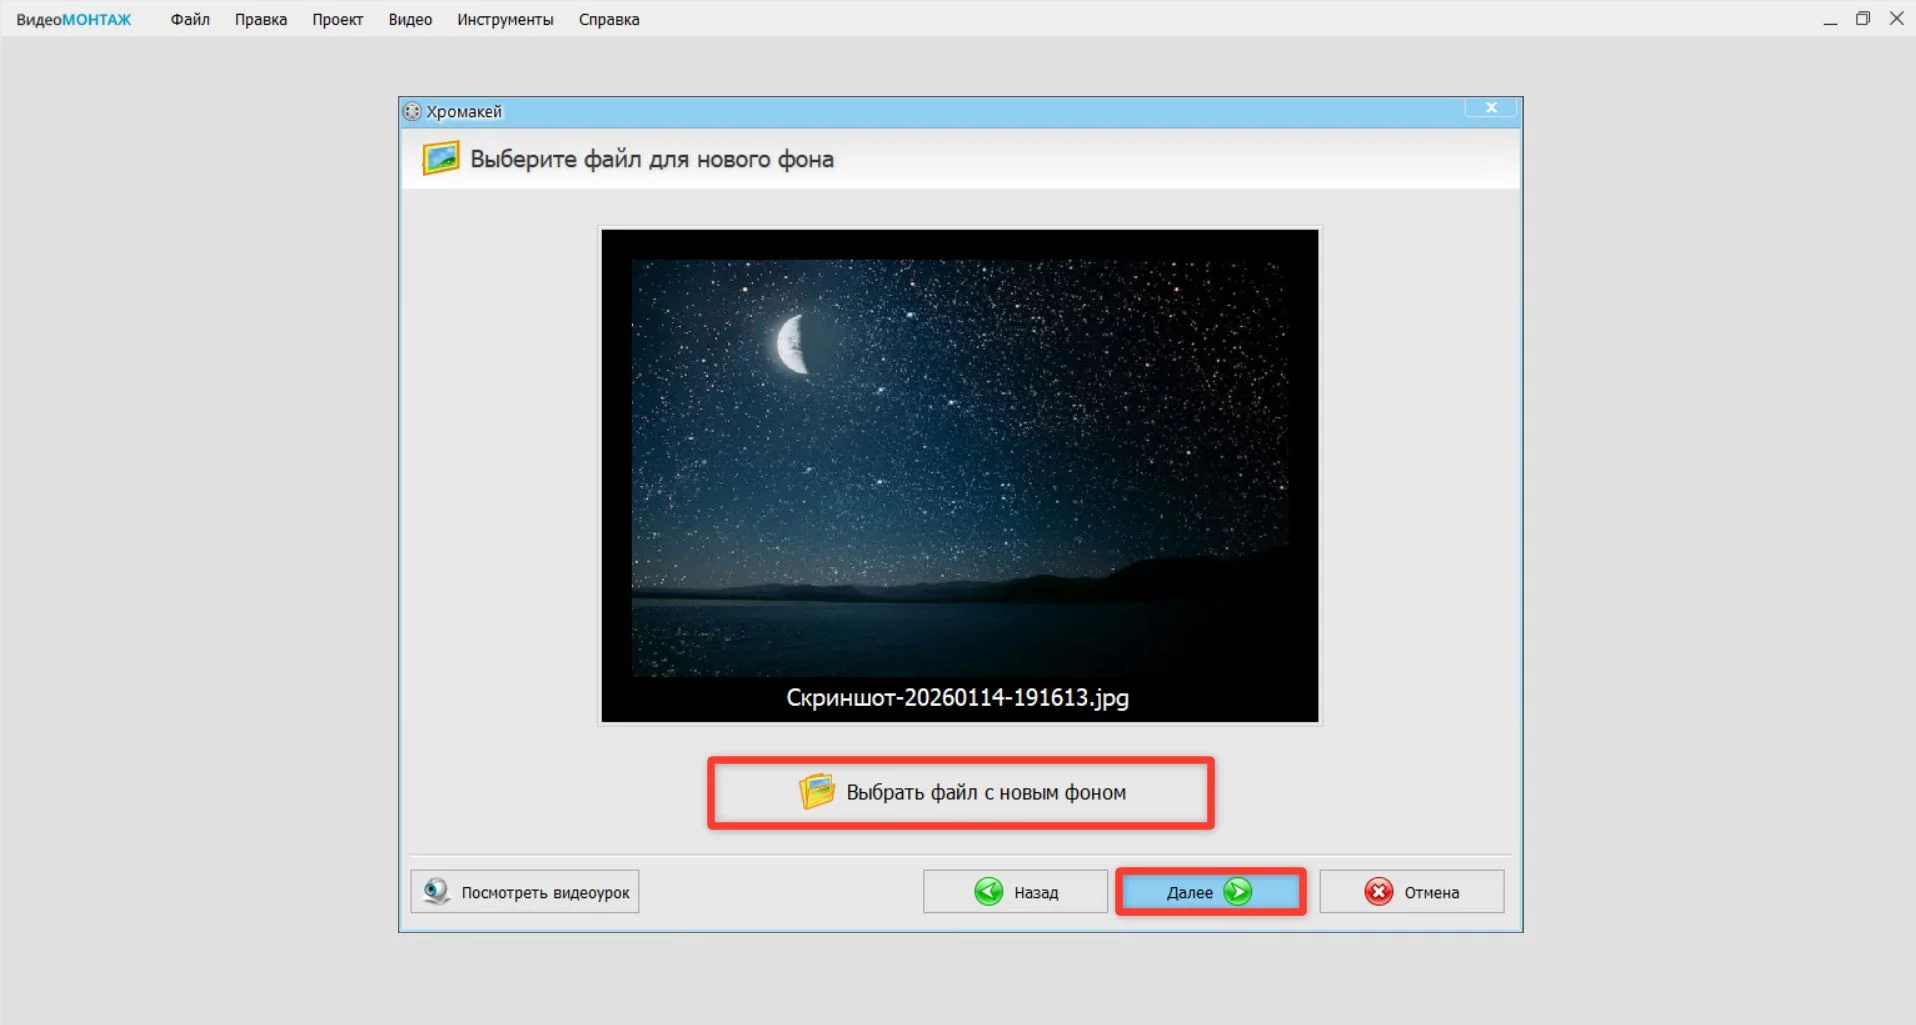This screenshot has height=1025, width=1916.
Task: Click the webcam icon beside Посмотреть видеоурок
Action: click(436, 891)
